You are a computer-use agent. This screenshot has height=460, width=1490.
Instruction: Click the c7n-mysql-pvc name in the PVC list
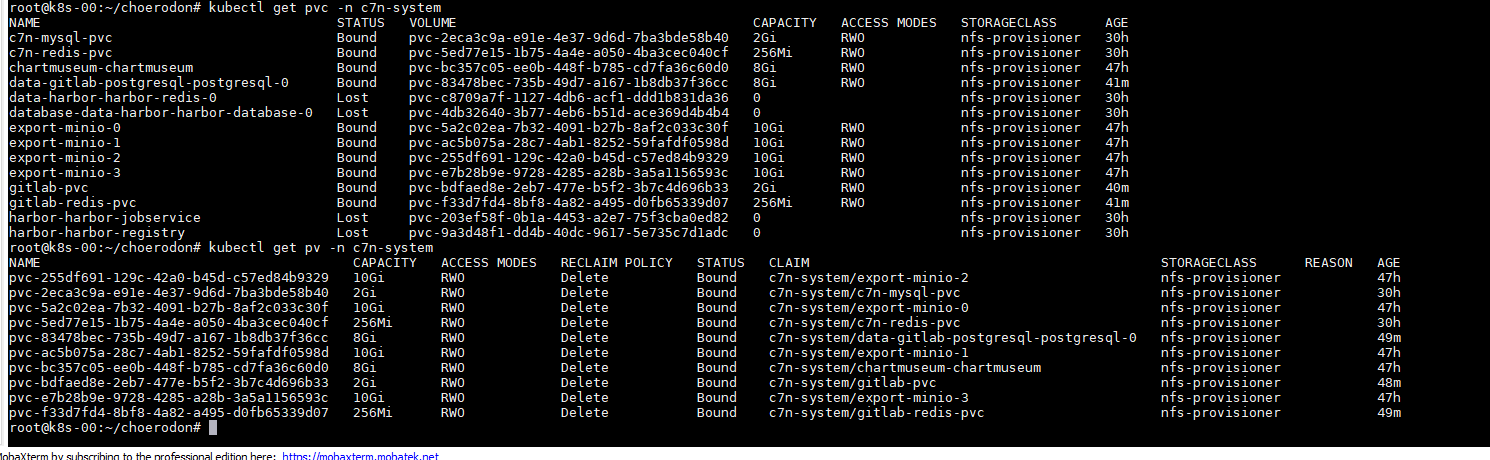tap(60, 37)
